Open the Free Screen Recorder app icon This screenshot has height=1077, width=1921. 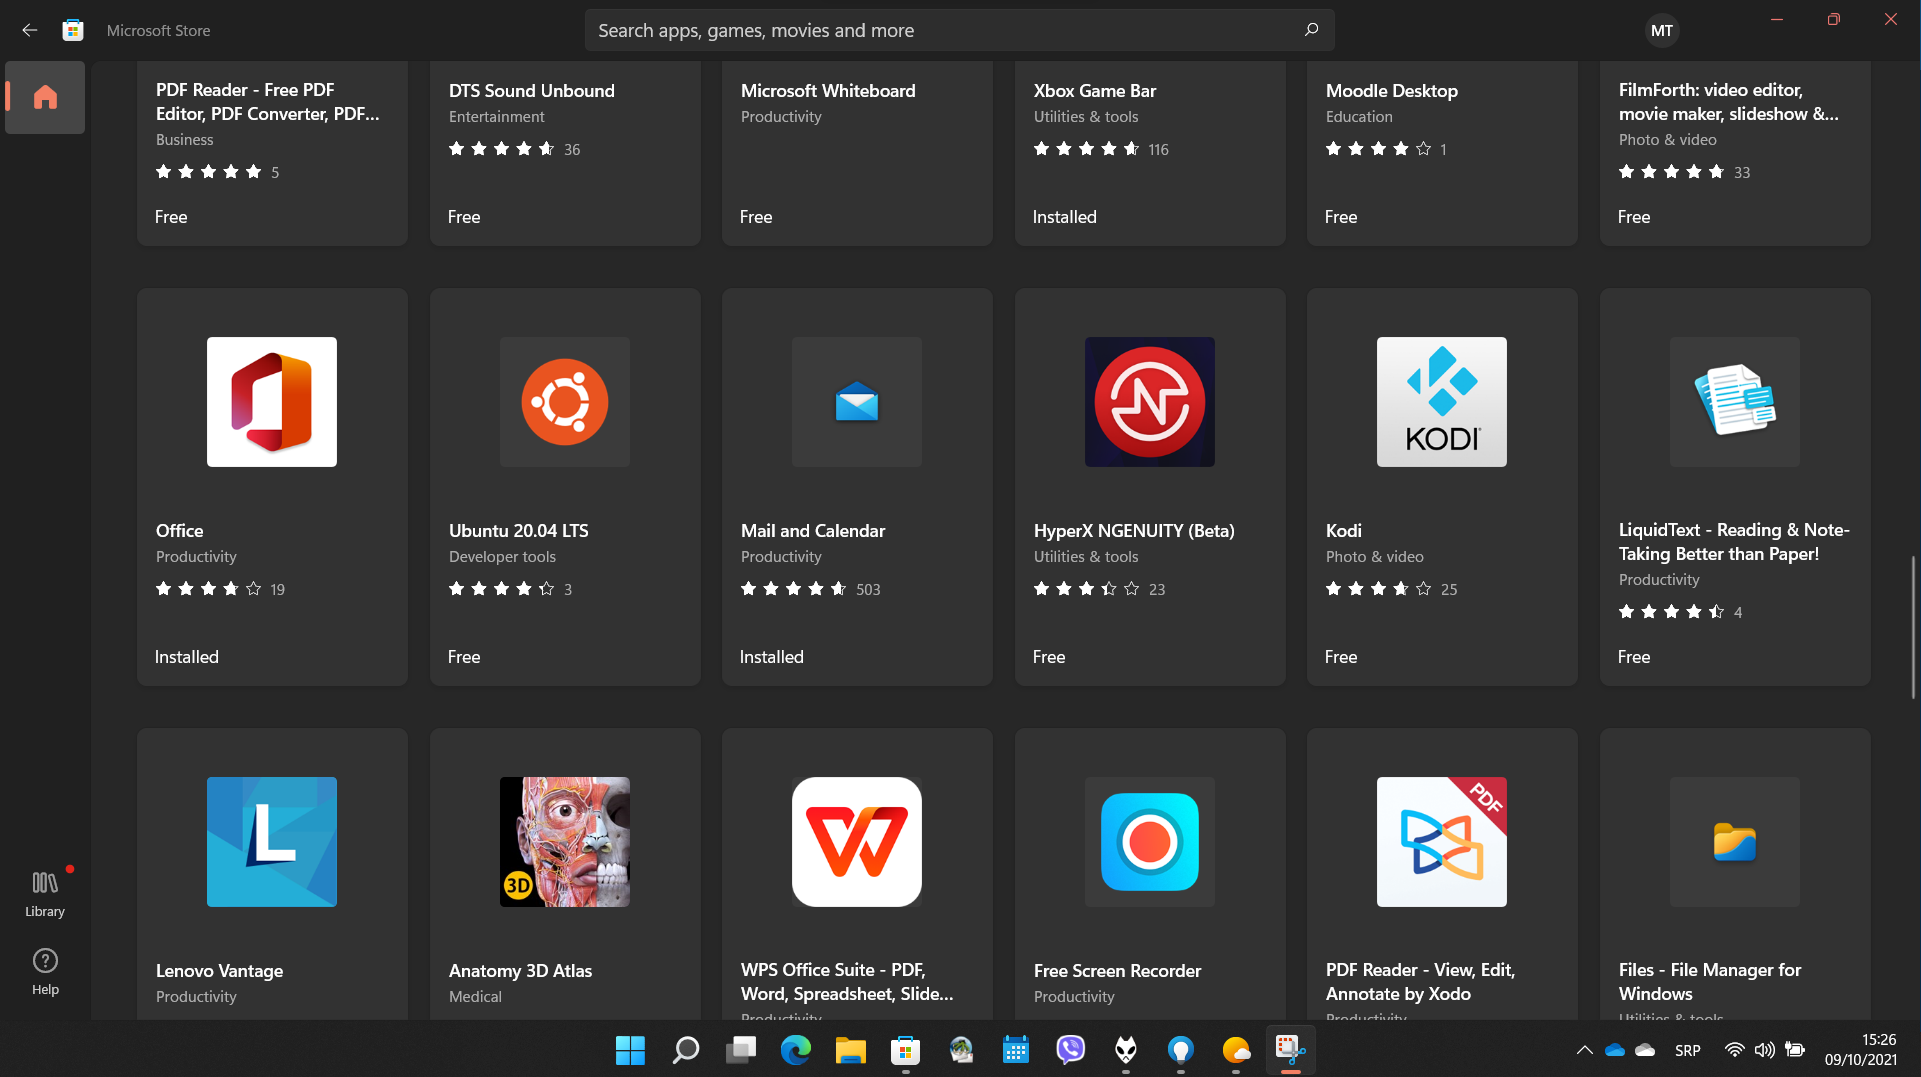tap(1150, 842)
